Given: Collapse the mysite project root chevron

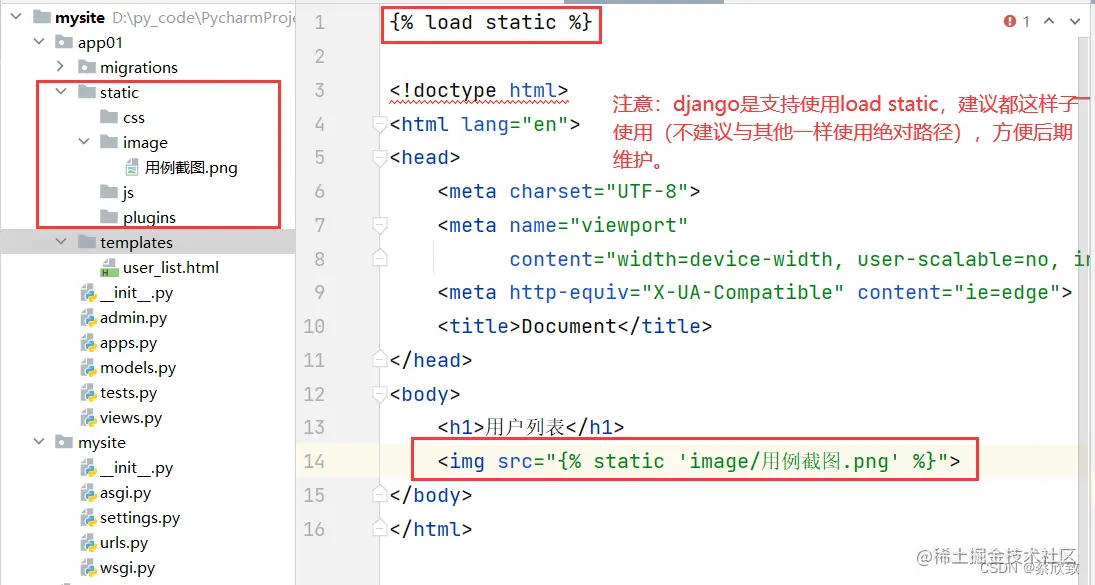Looking at the screenshot, I should click(x=16, y=17).
